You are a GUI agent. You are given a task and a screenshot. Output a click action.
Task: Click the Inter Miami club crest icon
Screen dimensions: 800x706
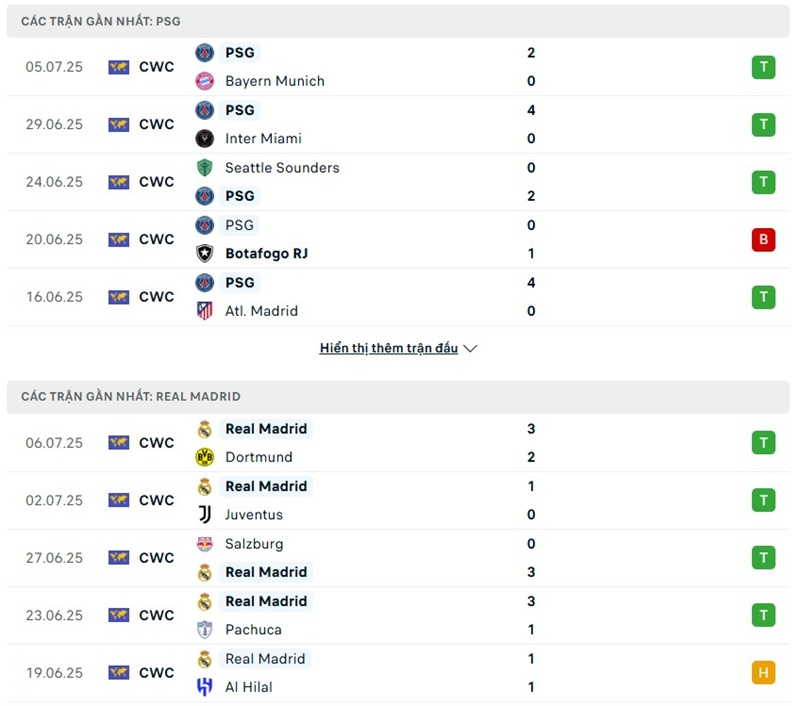click(205, 139)
